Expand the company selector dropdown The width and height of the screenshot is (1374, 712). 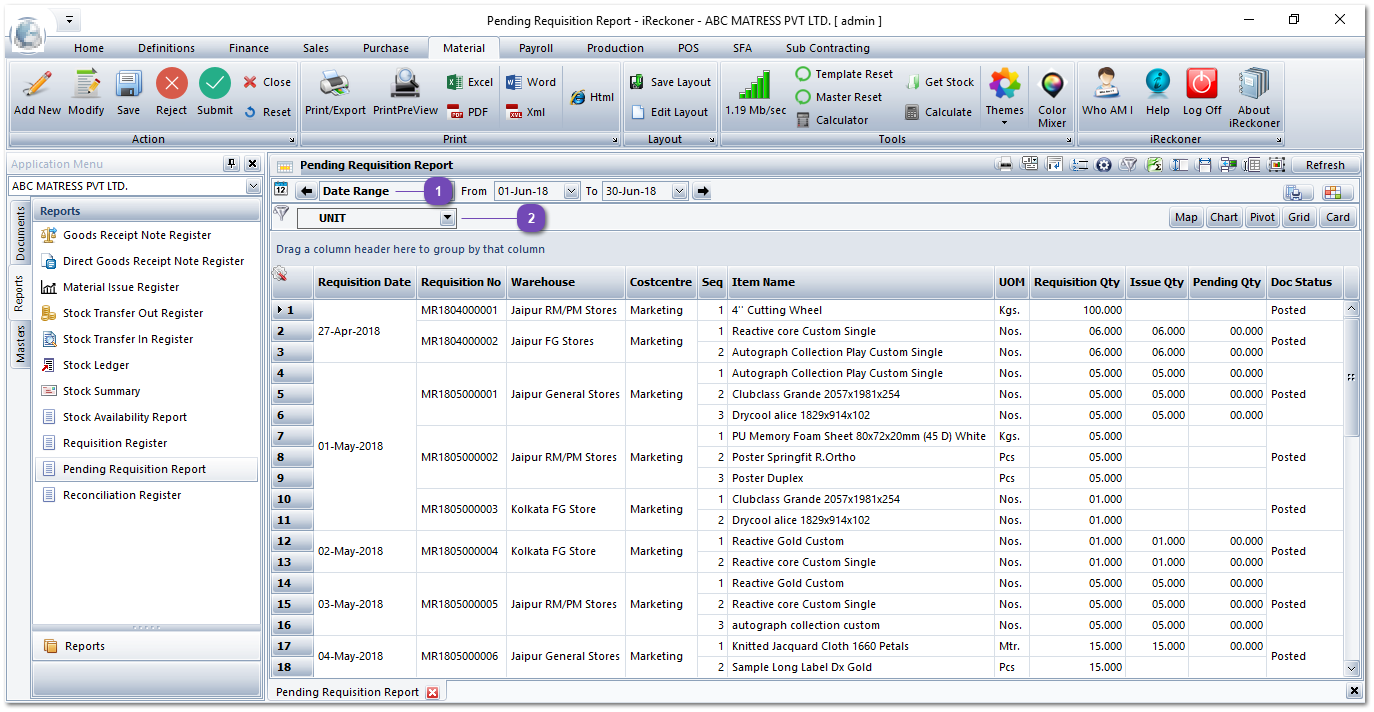254,186
